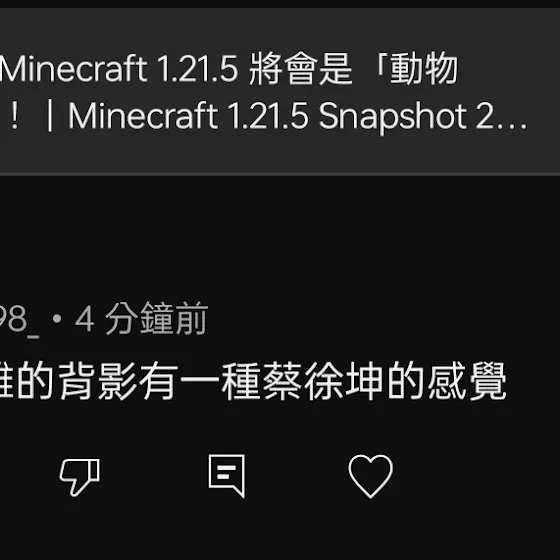Click the thumbs-down outline under the comment

80,477
